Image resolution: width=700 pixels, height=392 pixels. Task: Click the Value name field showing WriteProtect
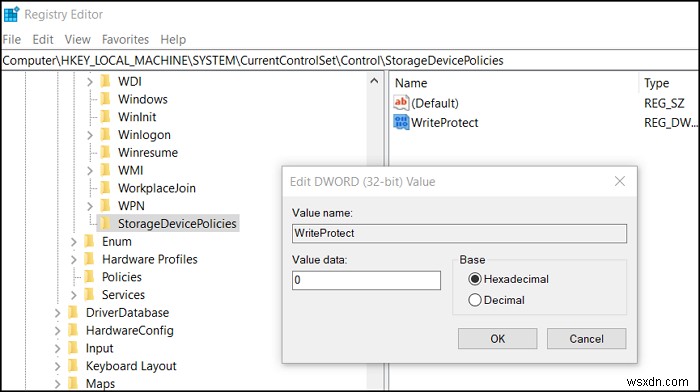[x=459, y=234]
